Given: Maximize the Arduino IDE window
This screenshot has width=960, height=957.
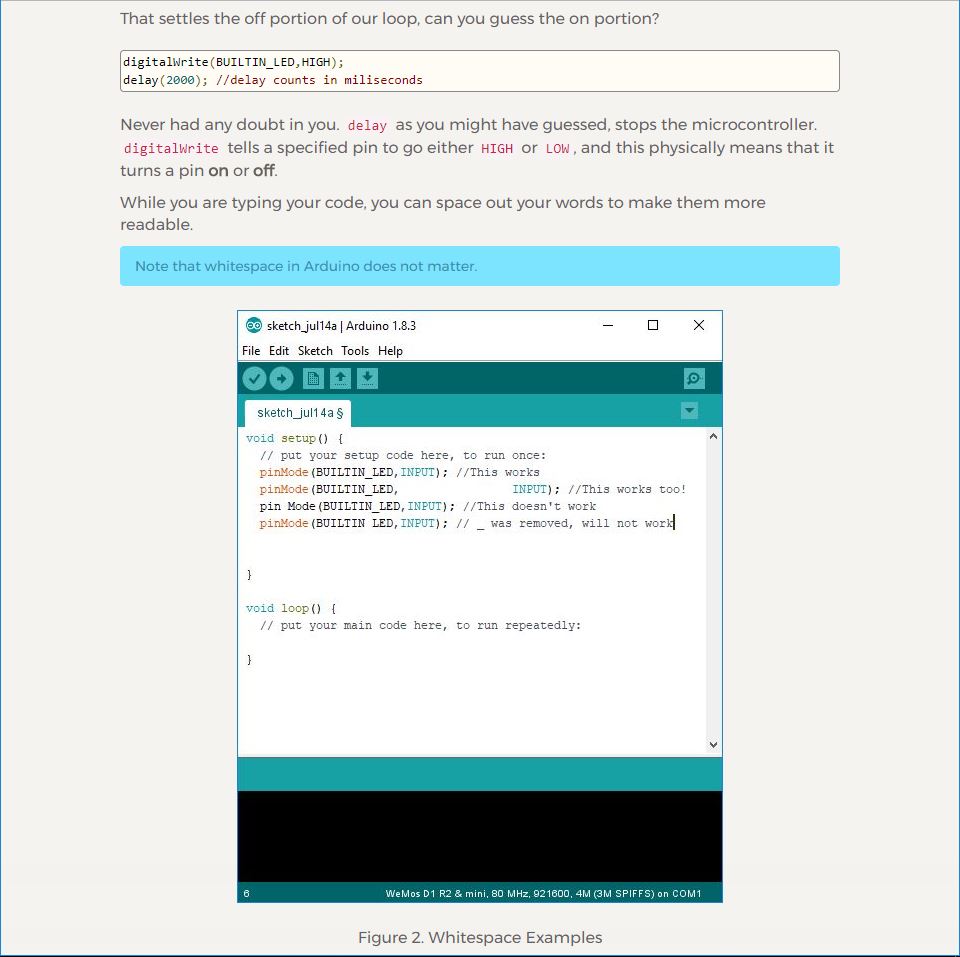Looking at the screenshot, I should 653,325.
